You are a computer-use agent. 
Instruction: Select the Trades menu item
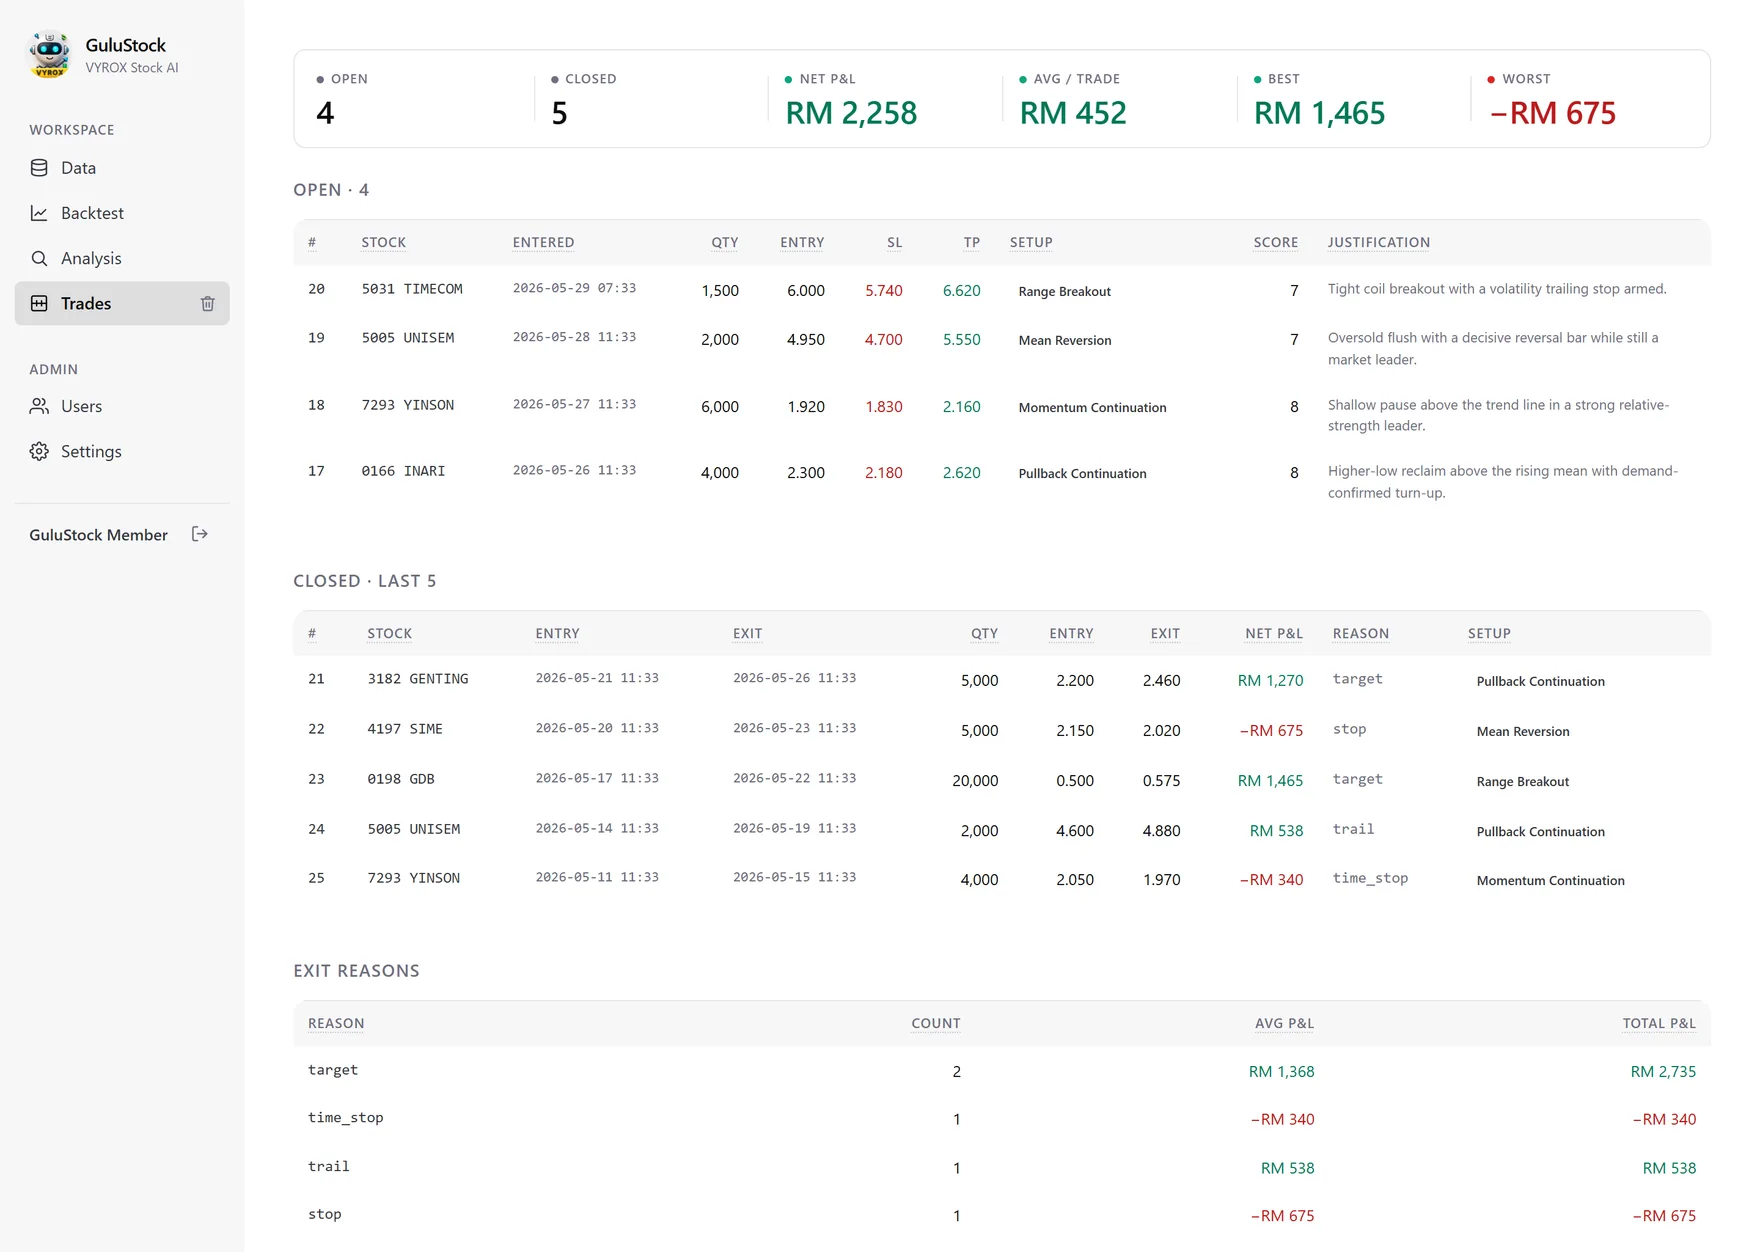pyautogui.click(x=122, y=303)
